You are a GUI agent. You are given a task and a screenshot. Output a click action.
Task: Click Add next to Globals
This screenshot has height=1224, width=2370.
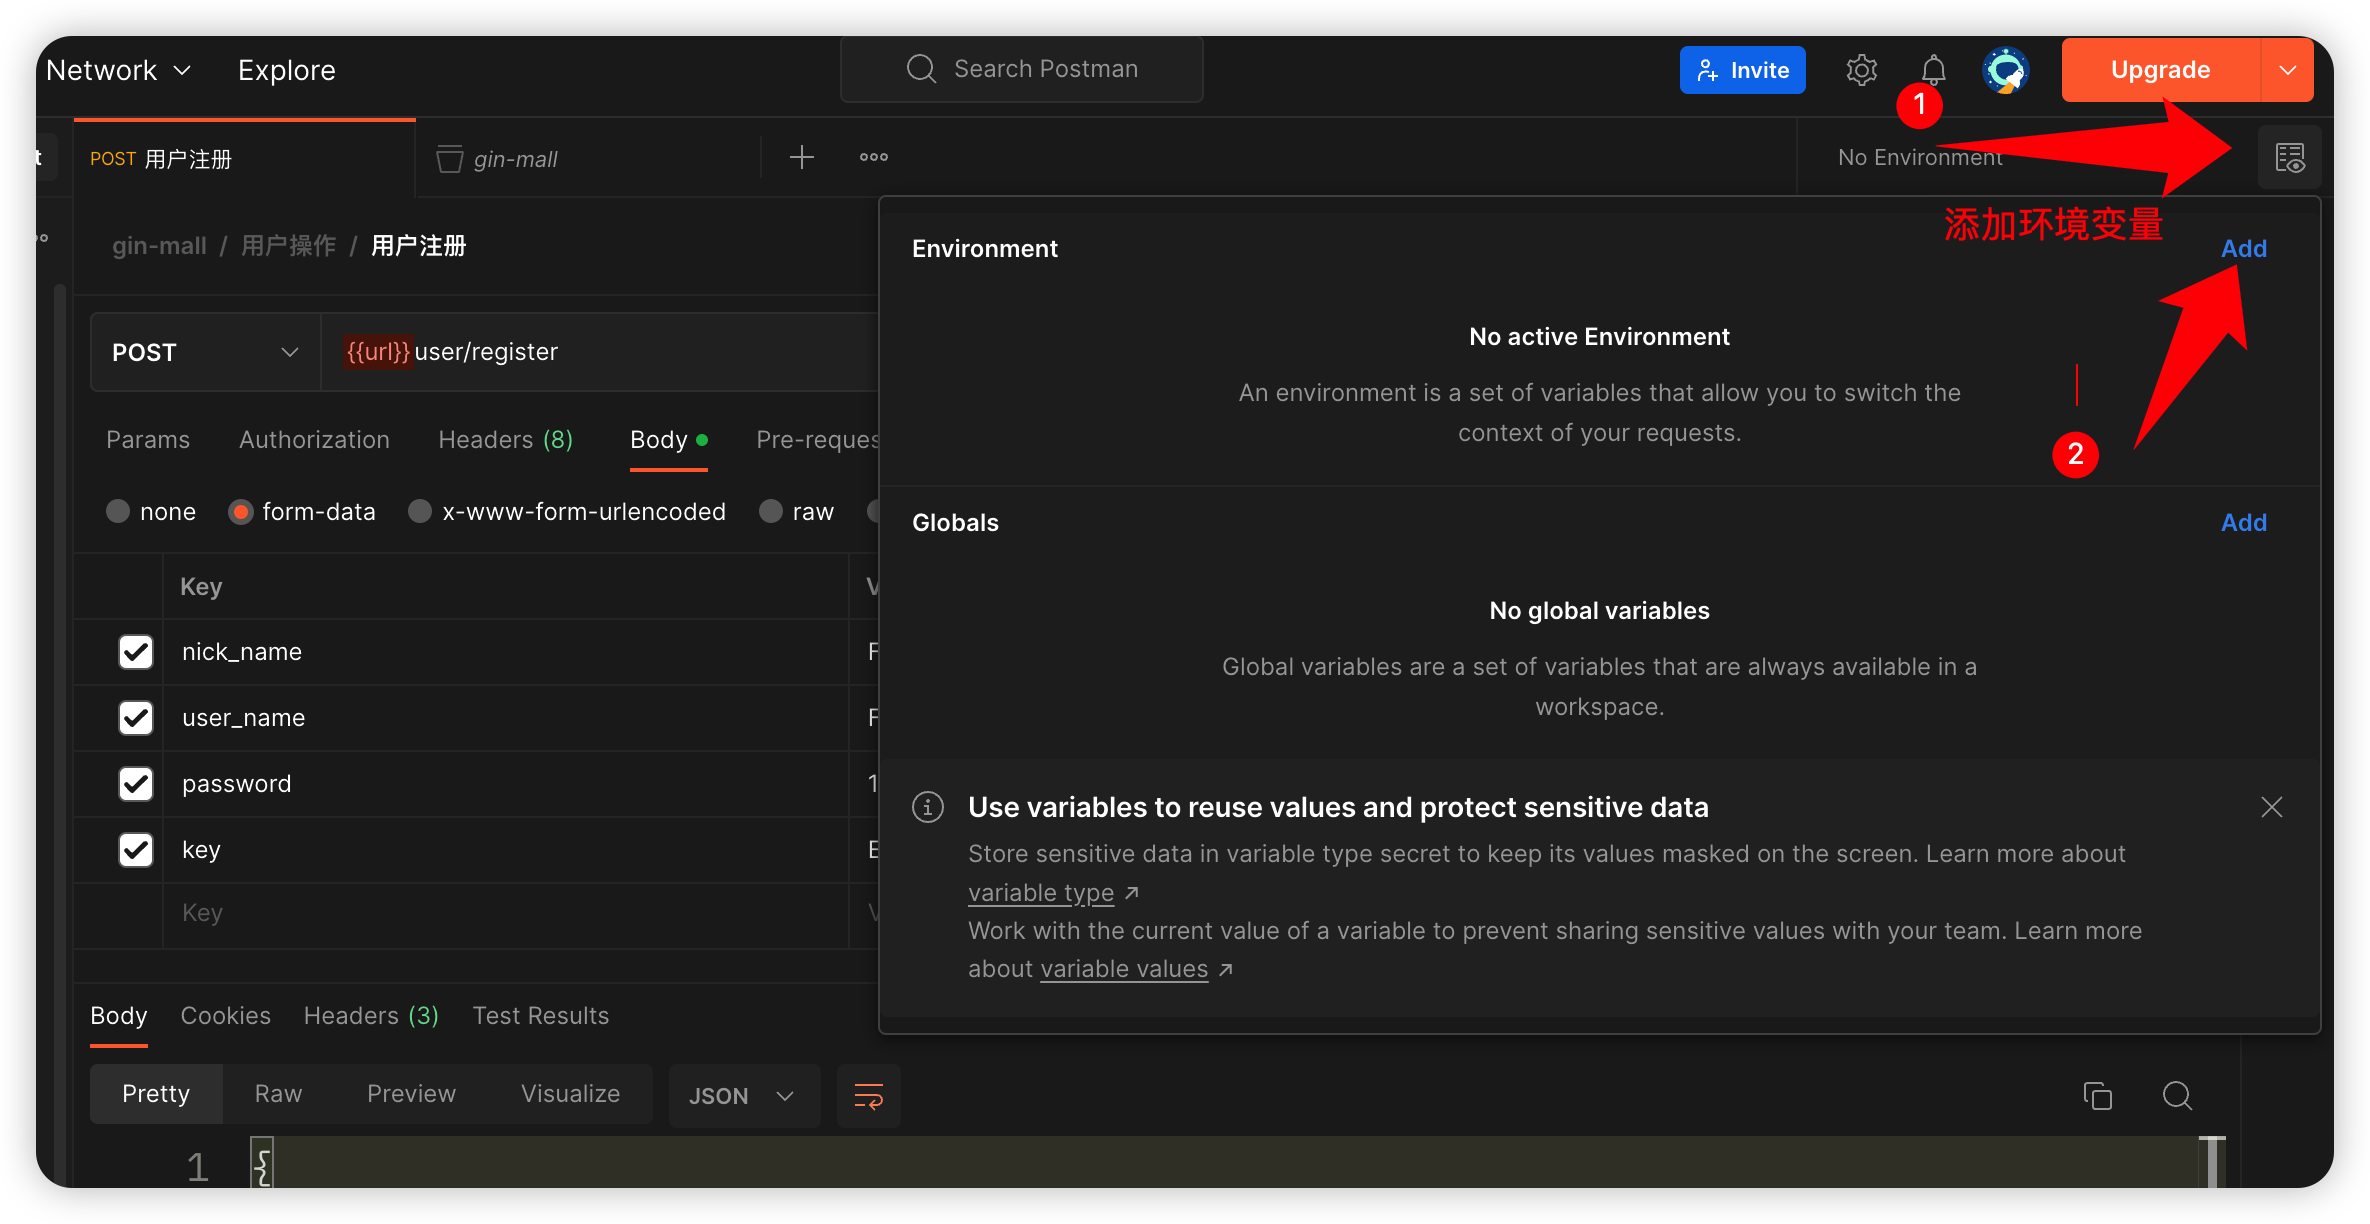[x=2243, y=522]
